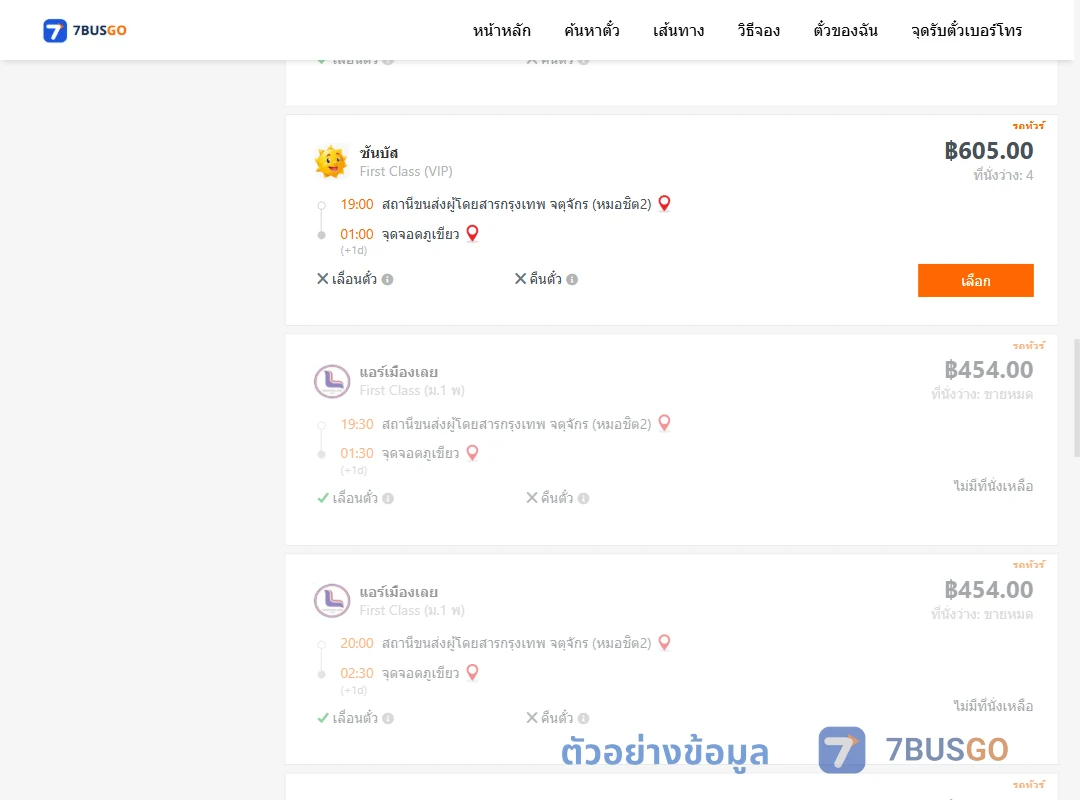Click the แอร์เมืองเลย logo of 19:30 trip
This screenshot has width=1080, height=800.
[332, 381]
